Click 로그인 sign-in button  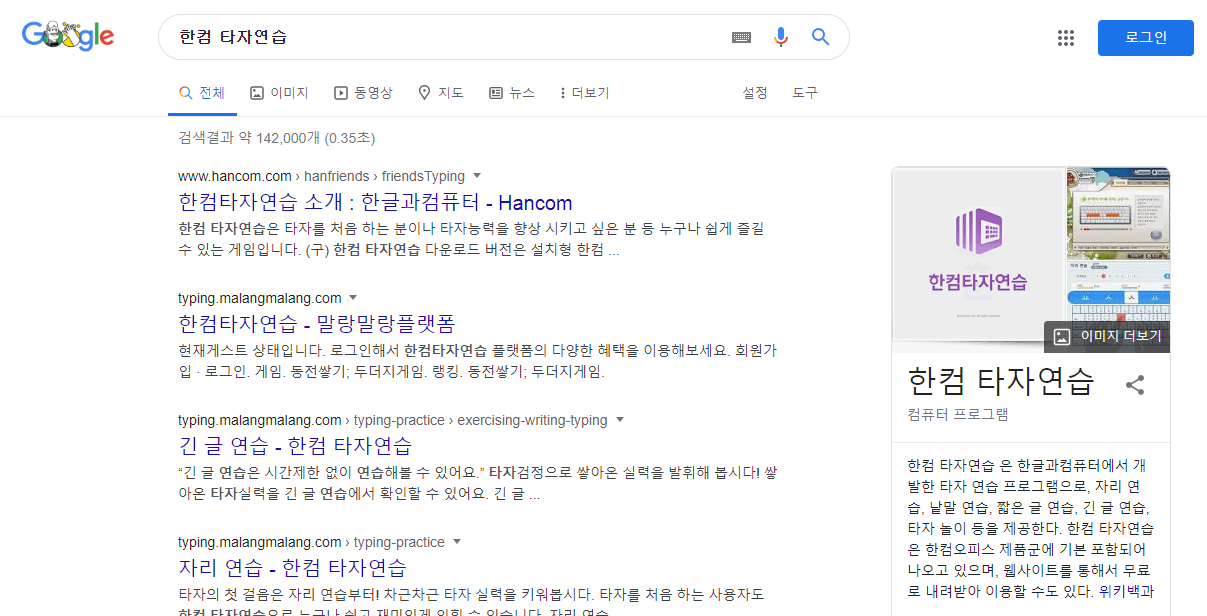(1146, 38)
